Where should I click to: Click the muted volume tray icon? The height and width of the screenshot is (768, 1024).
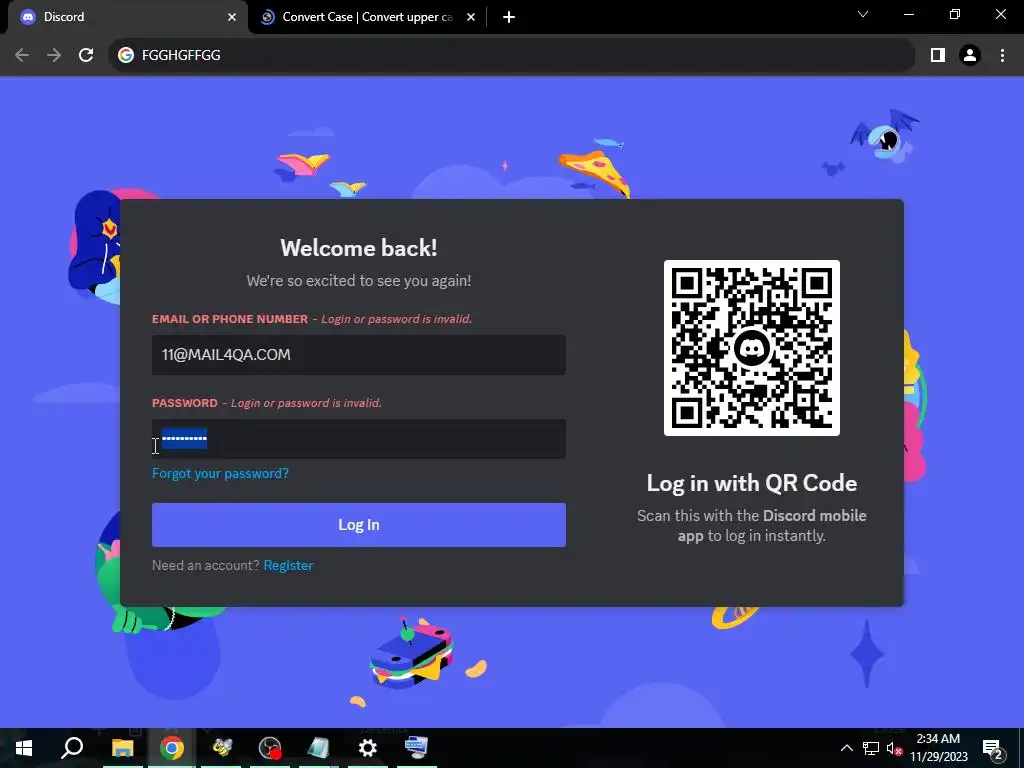[894, 748]
